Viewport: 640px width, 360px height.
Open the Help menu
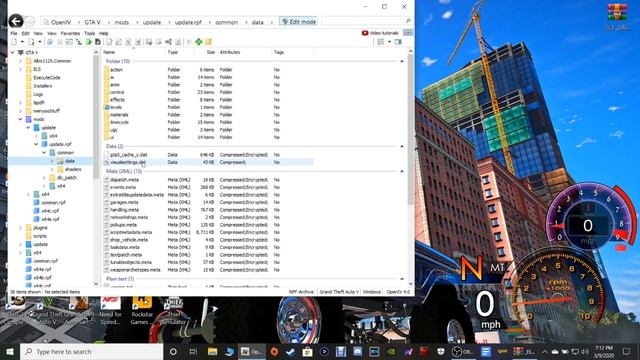tap(104, 33)
